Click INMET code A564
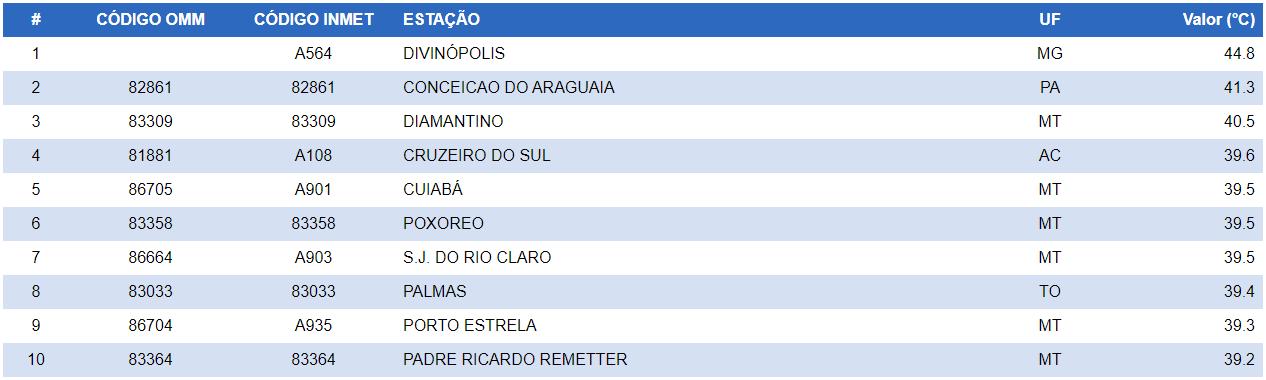Screen dimensions: 1266x380 pyautogui.click(x=313, y=54)
